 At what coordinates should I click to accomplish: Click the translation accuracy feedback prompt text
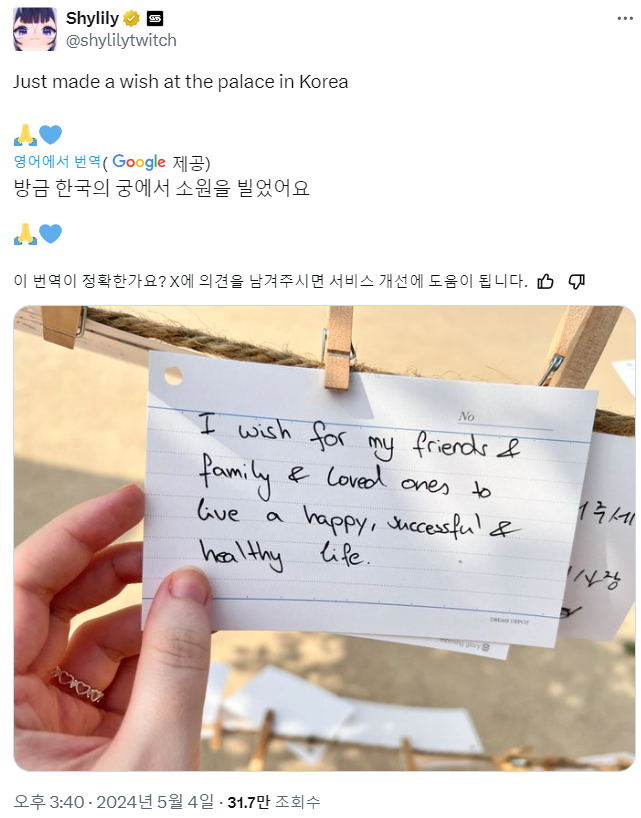(x=271, y=281)
